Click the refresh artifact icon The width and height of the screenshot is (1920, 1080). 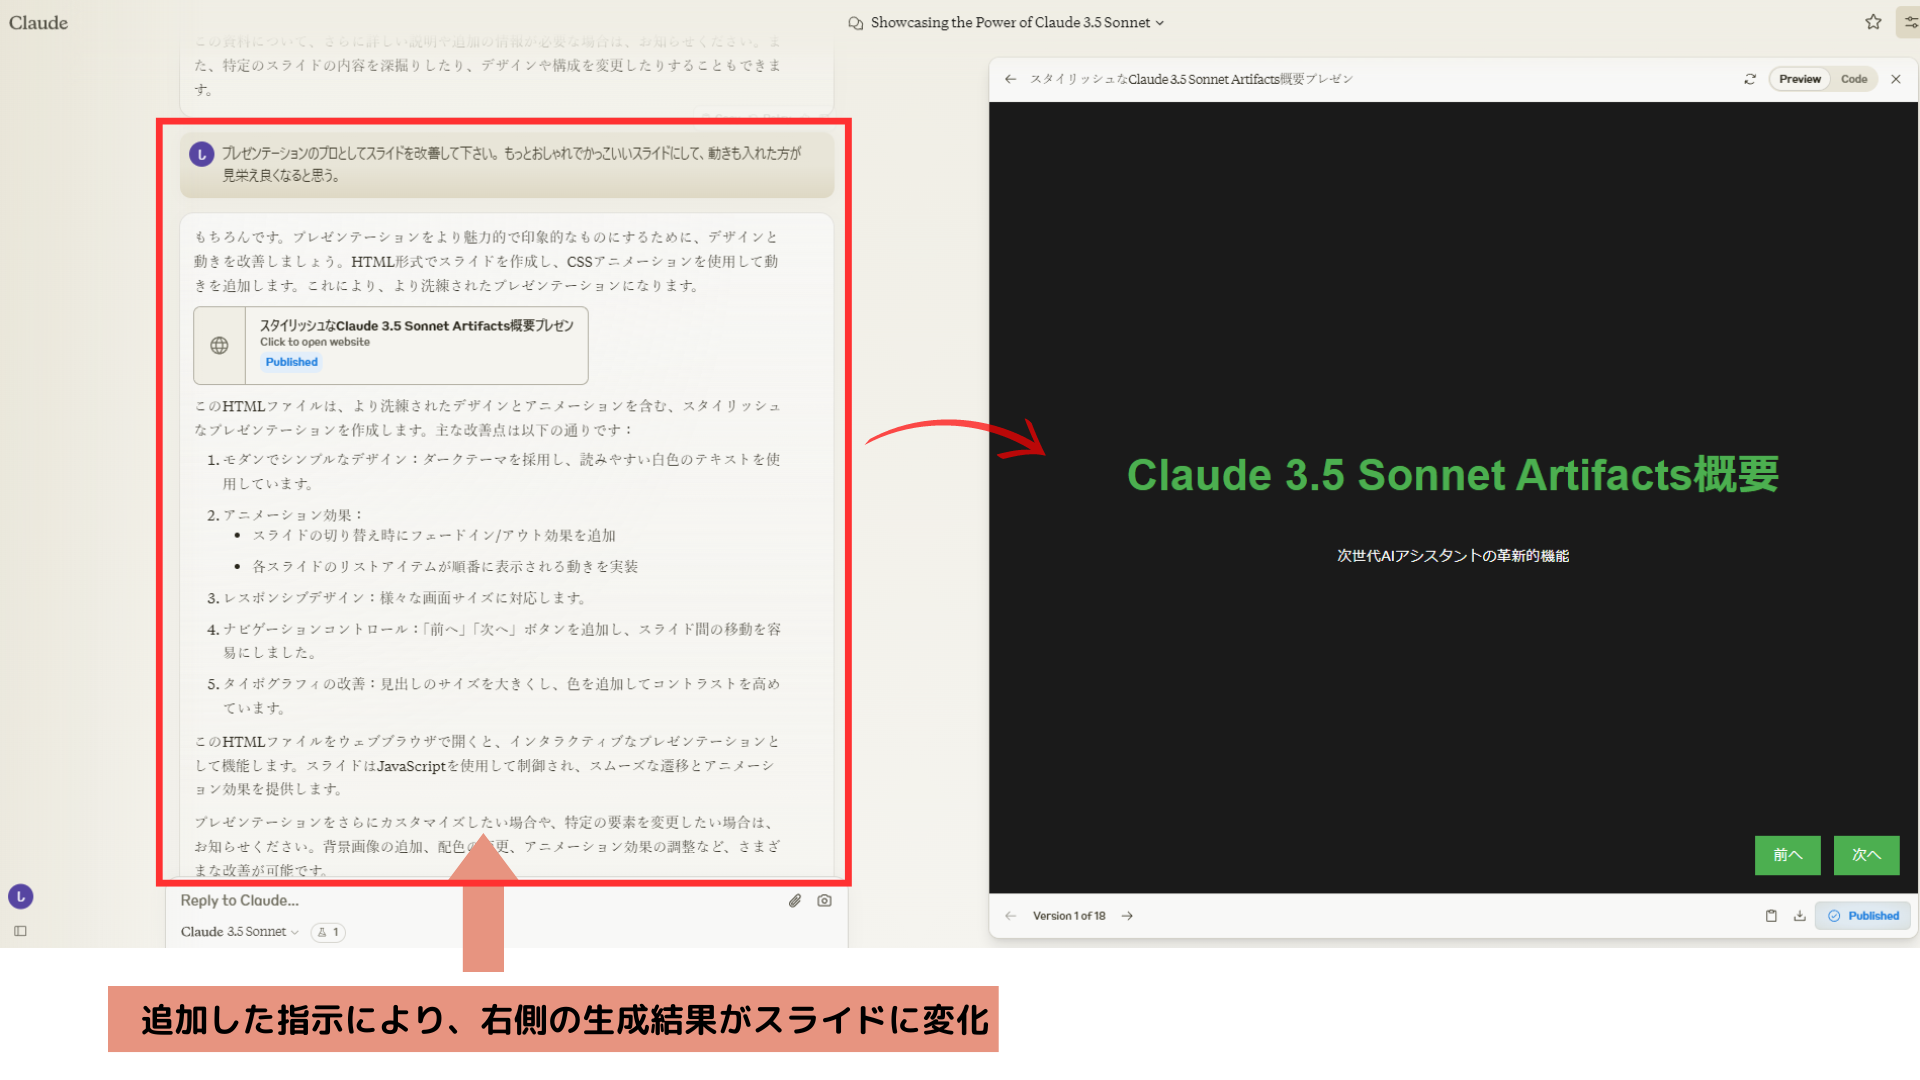1750,78
